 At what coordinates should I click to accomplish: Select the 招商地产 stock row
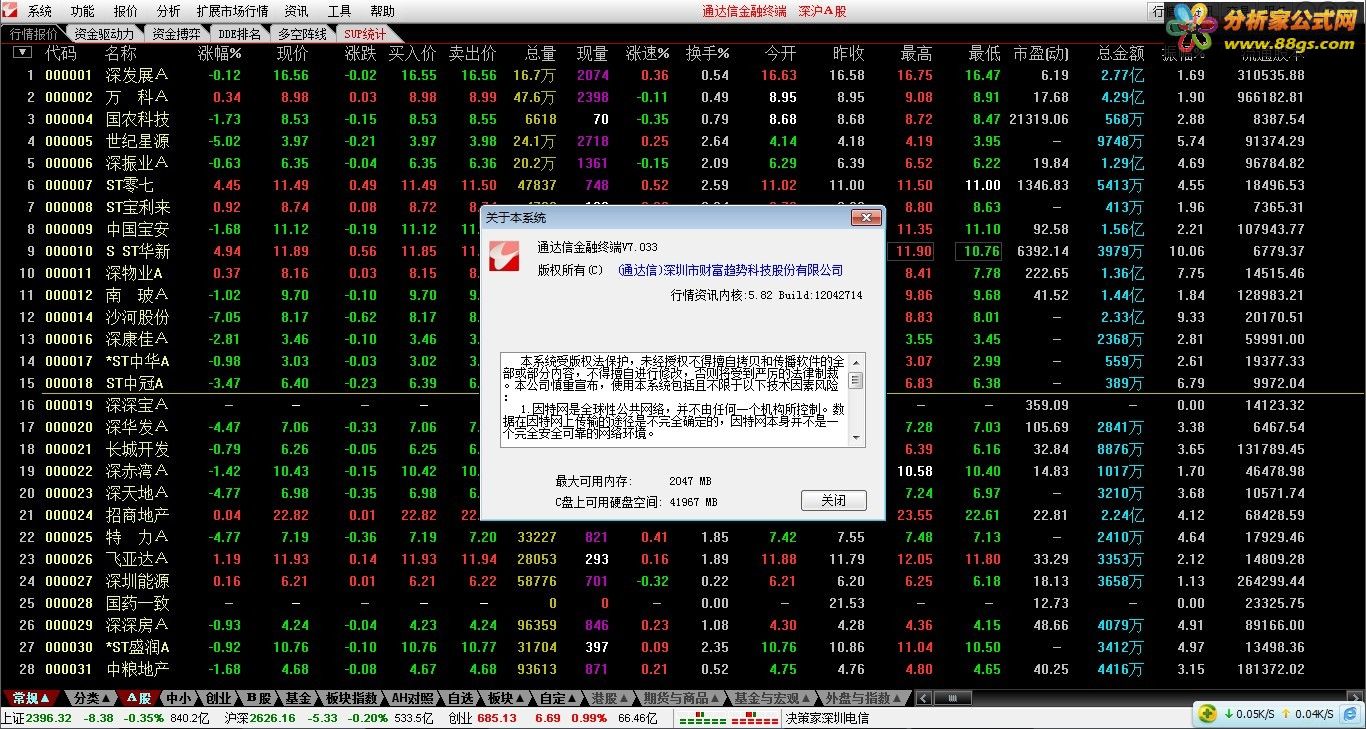pyautogui.click(x=683, y=515)
